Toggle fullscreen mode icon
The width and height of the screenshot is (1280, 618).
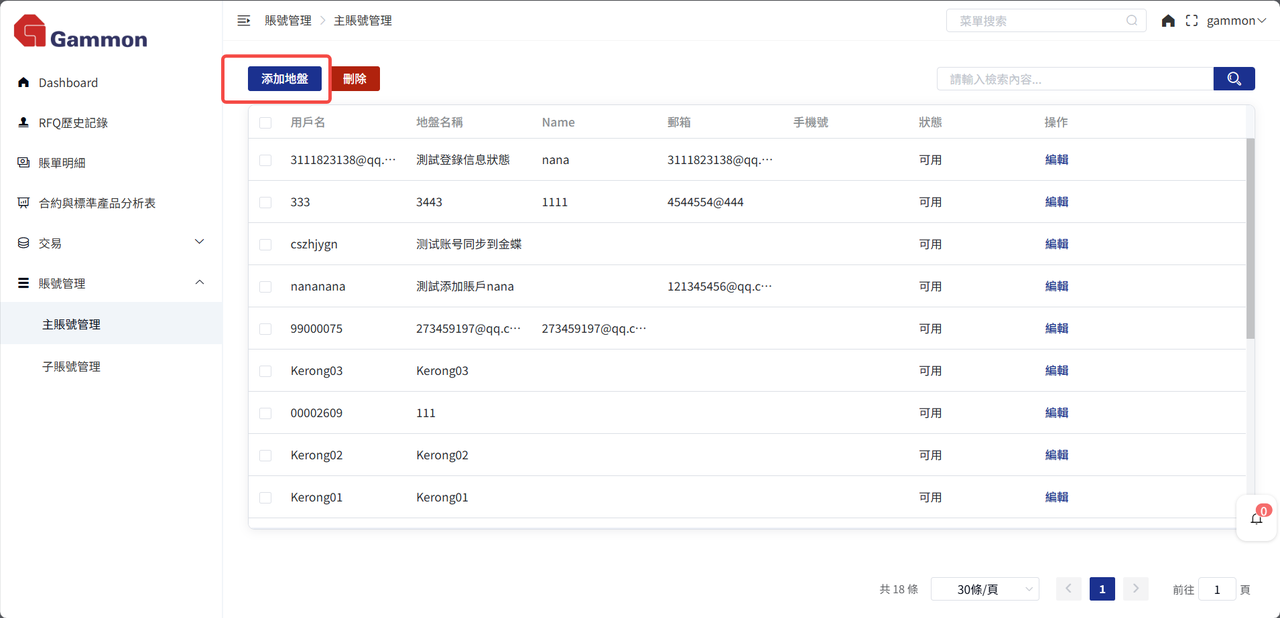1191,21
